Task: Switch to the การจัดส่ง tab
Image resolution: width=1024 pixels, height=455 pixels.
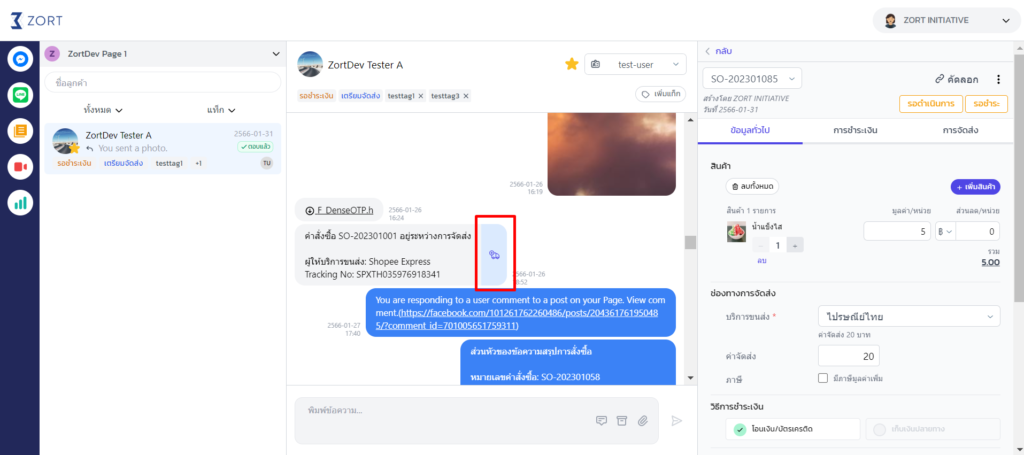Action: [x=960, y=131]
